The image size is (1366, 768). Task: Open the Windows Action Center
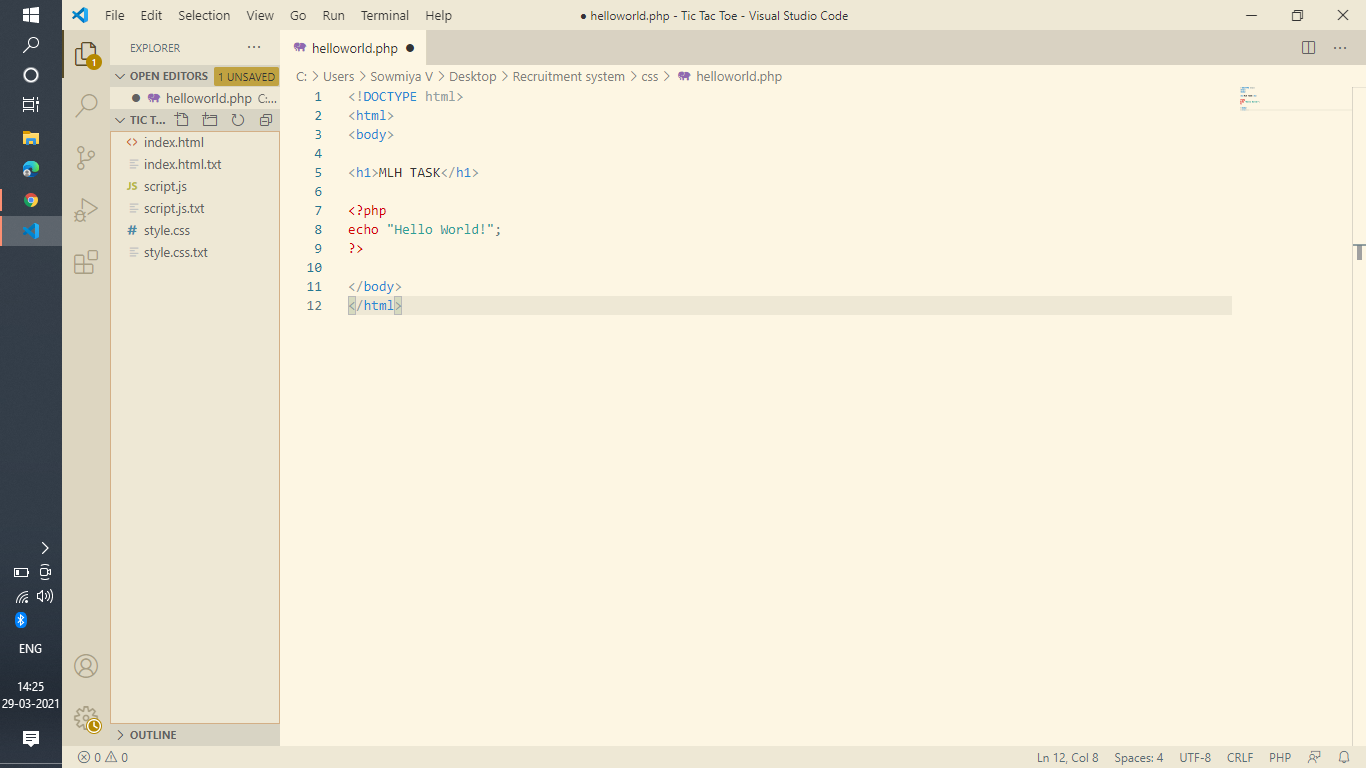(31, 738)
